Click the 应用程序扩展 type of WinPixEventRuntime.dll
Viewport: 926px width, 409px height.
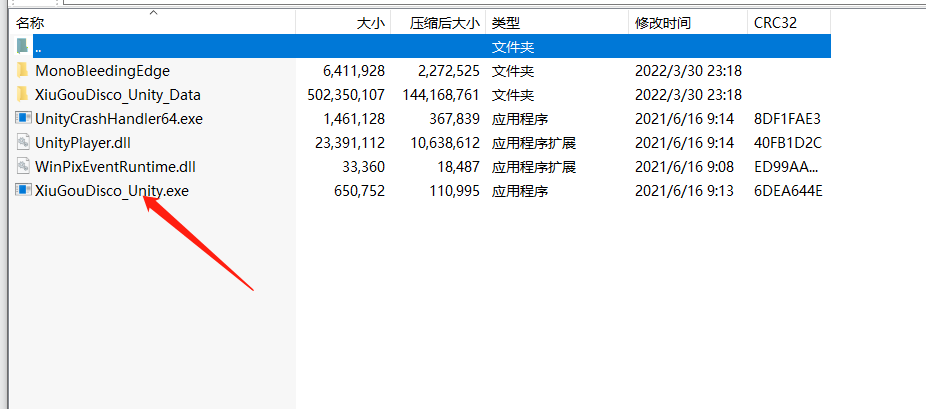(x=534, y=167)
